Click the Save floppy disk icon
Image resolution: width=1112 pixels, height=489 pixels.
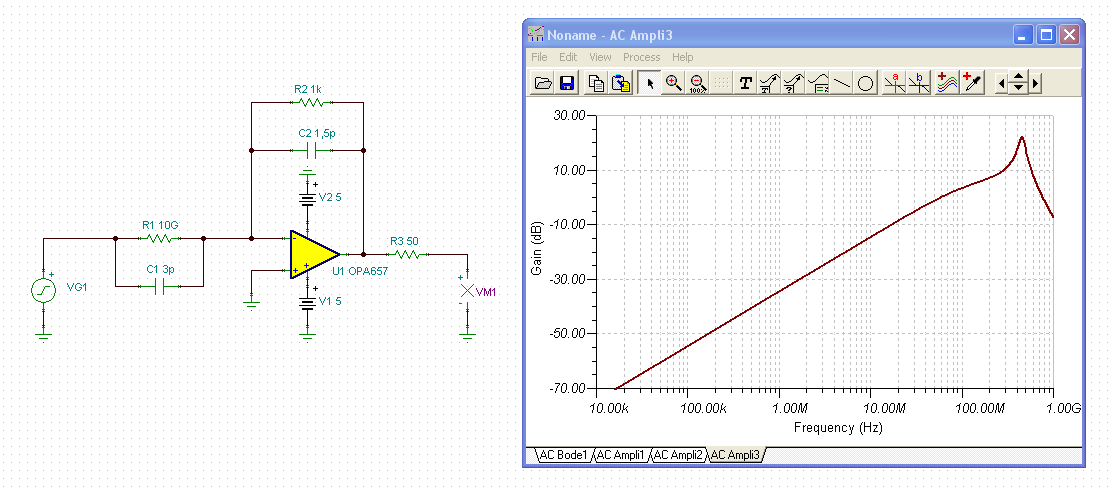coord(567,83)
